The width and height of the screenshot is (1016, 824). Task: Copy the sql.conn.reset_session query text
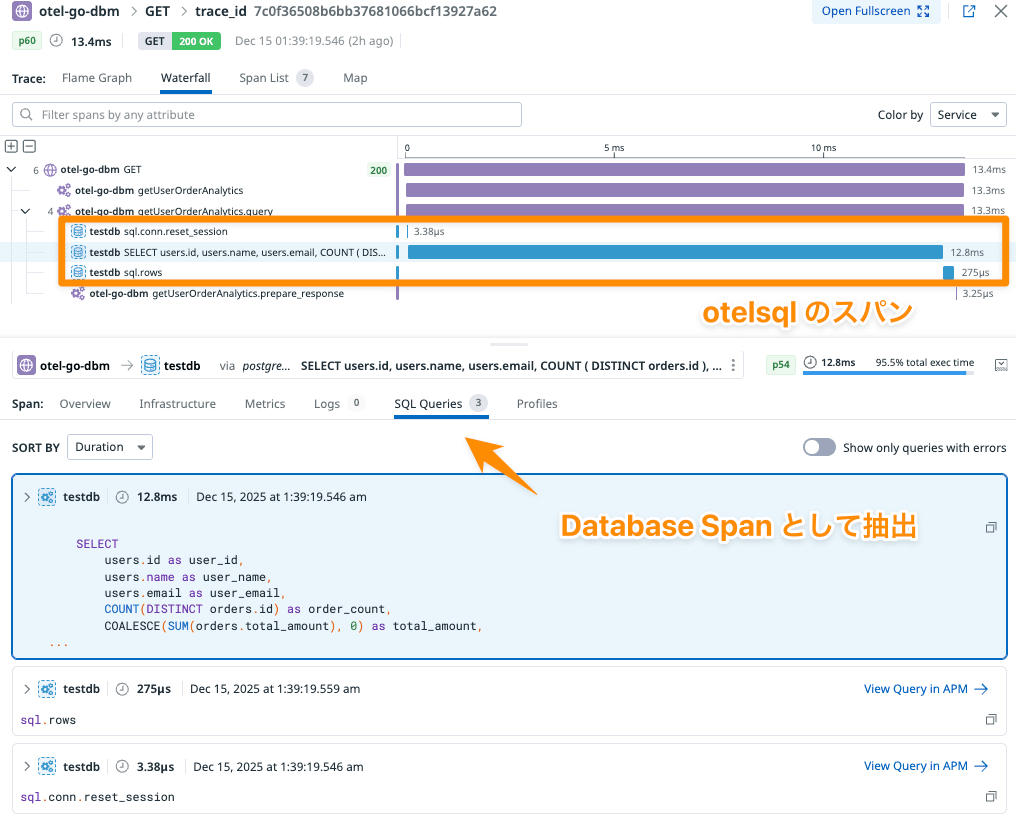[x=991, y=797]
